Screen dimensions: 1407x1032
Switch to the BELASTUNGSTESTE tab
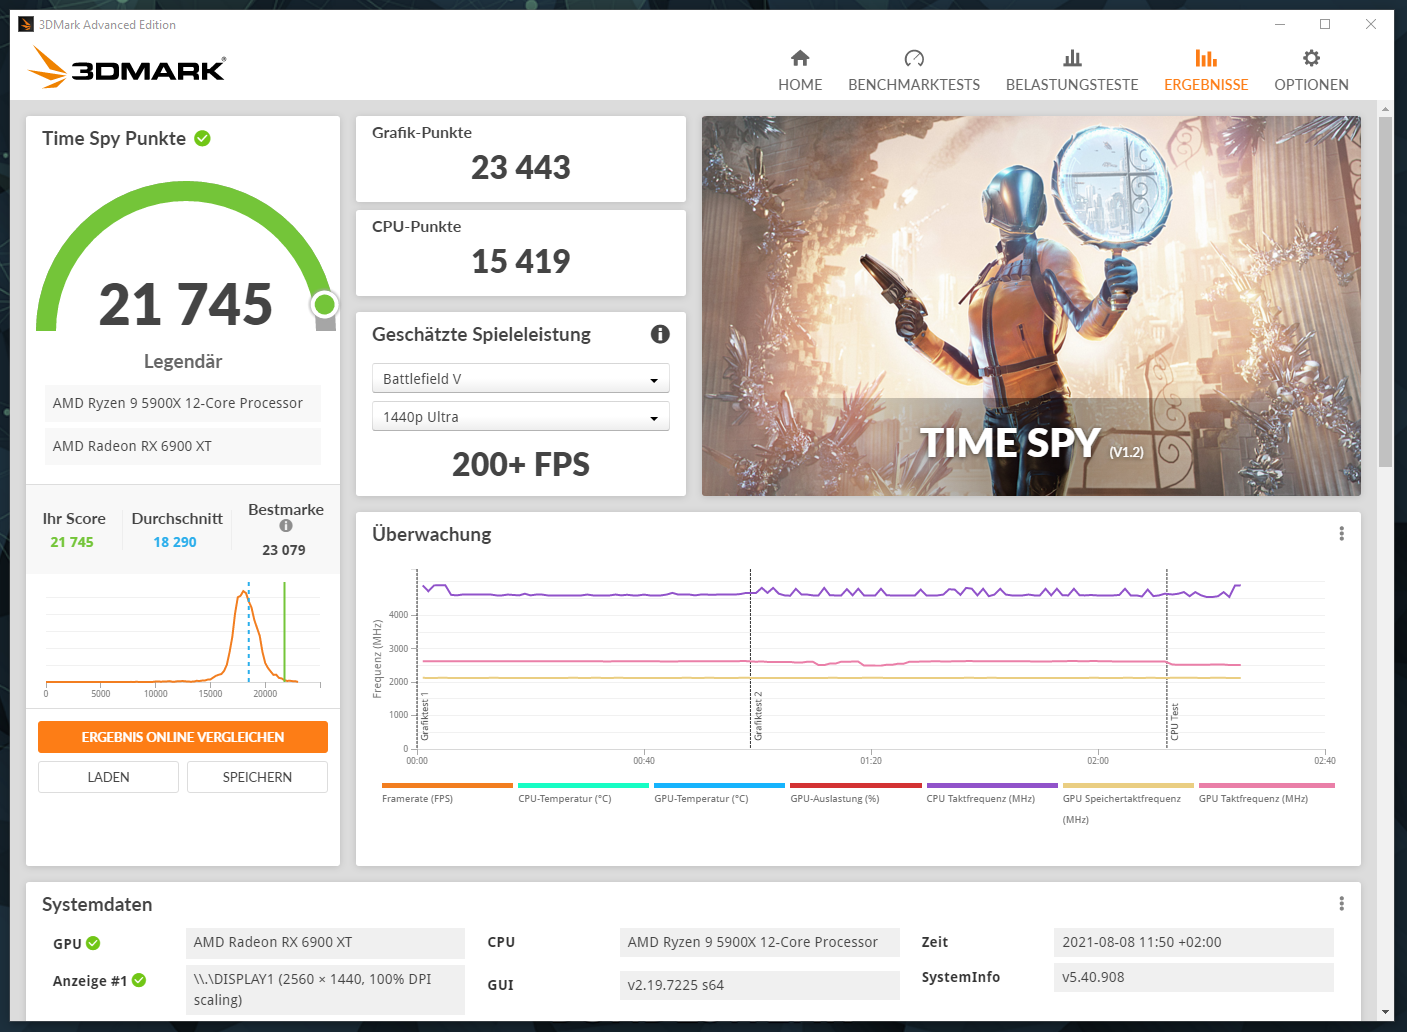[1072, 70]
